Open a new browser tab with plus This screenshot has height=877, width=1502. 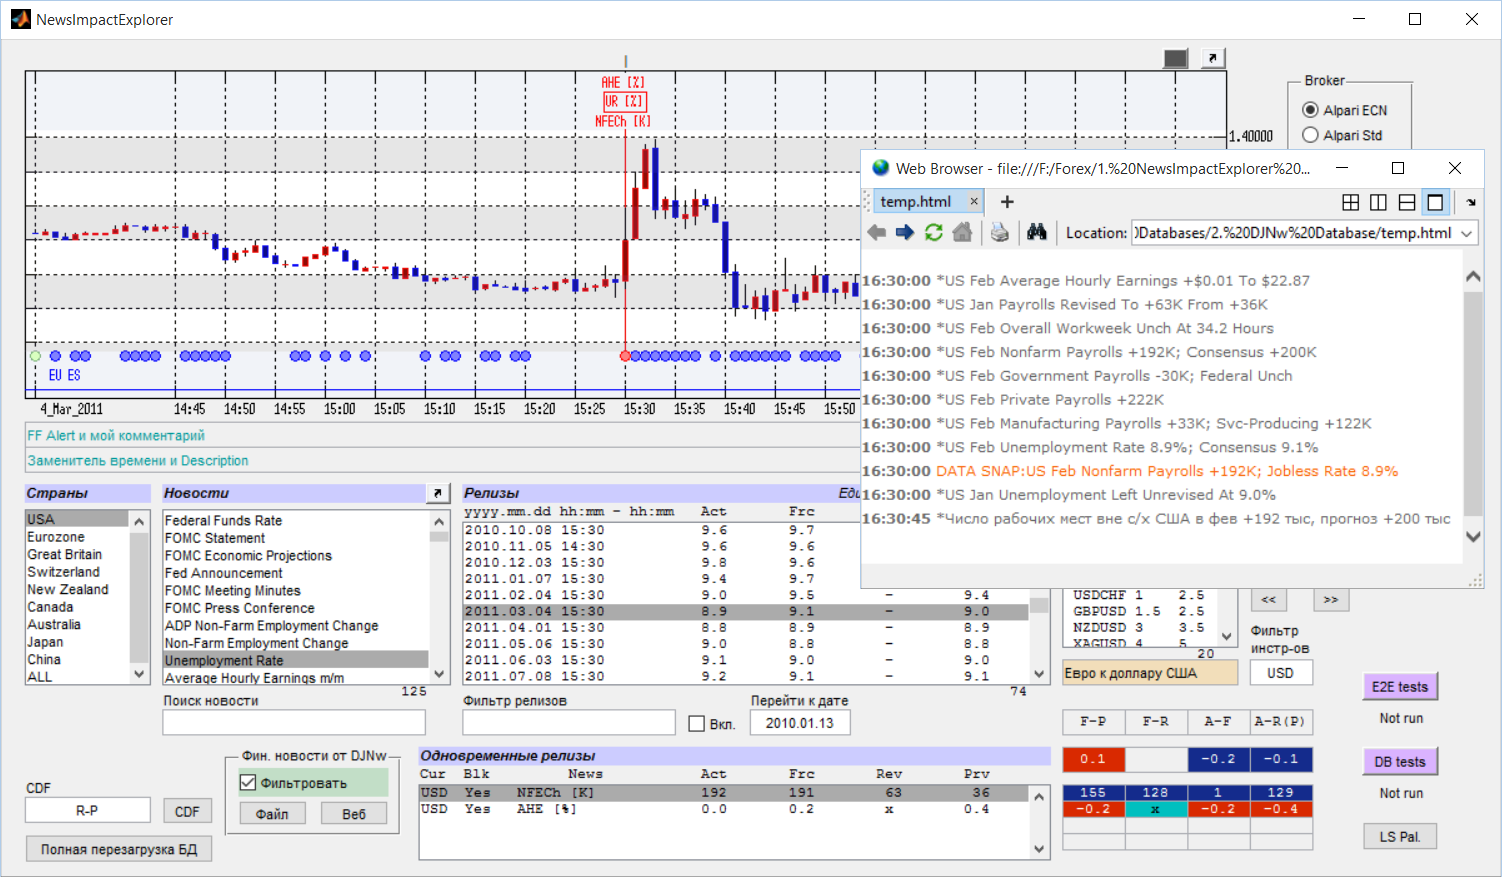point(1007,202)
